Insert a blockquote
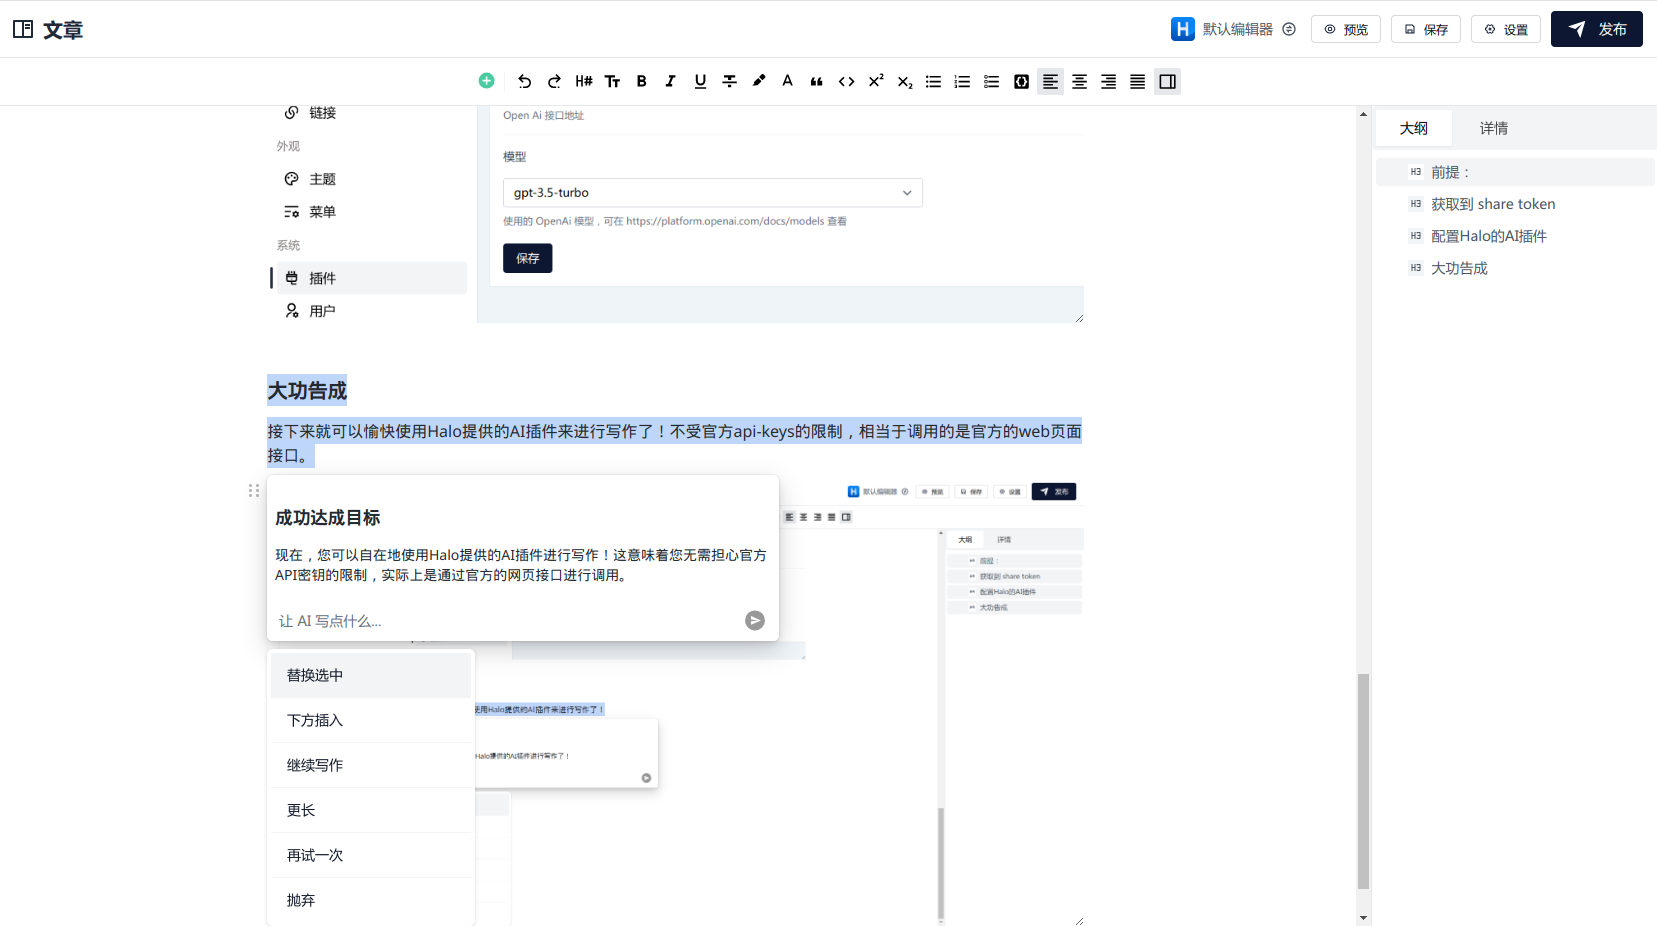 point(817,82)
